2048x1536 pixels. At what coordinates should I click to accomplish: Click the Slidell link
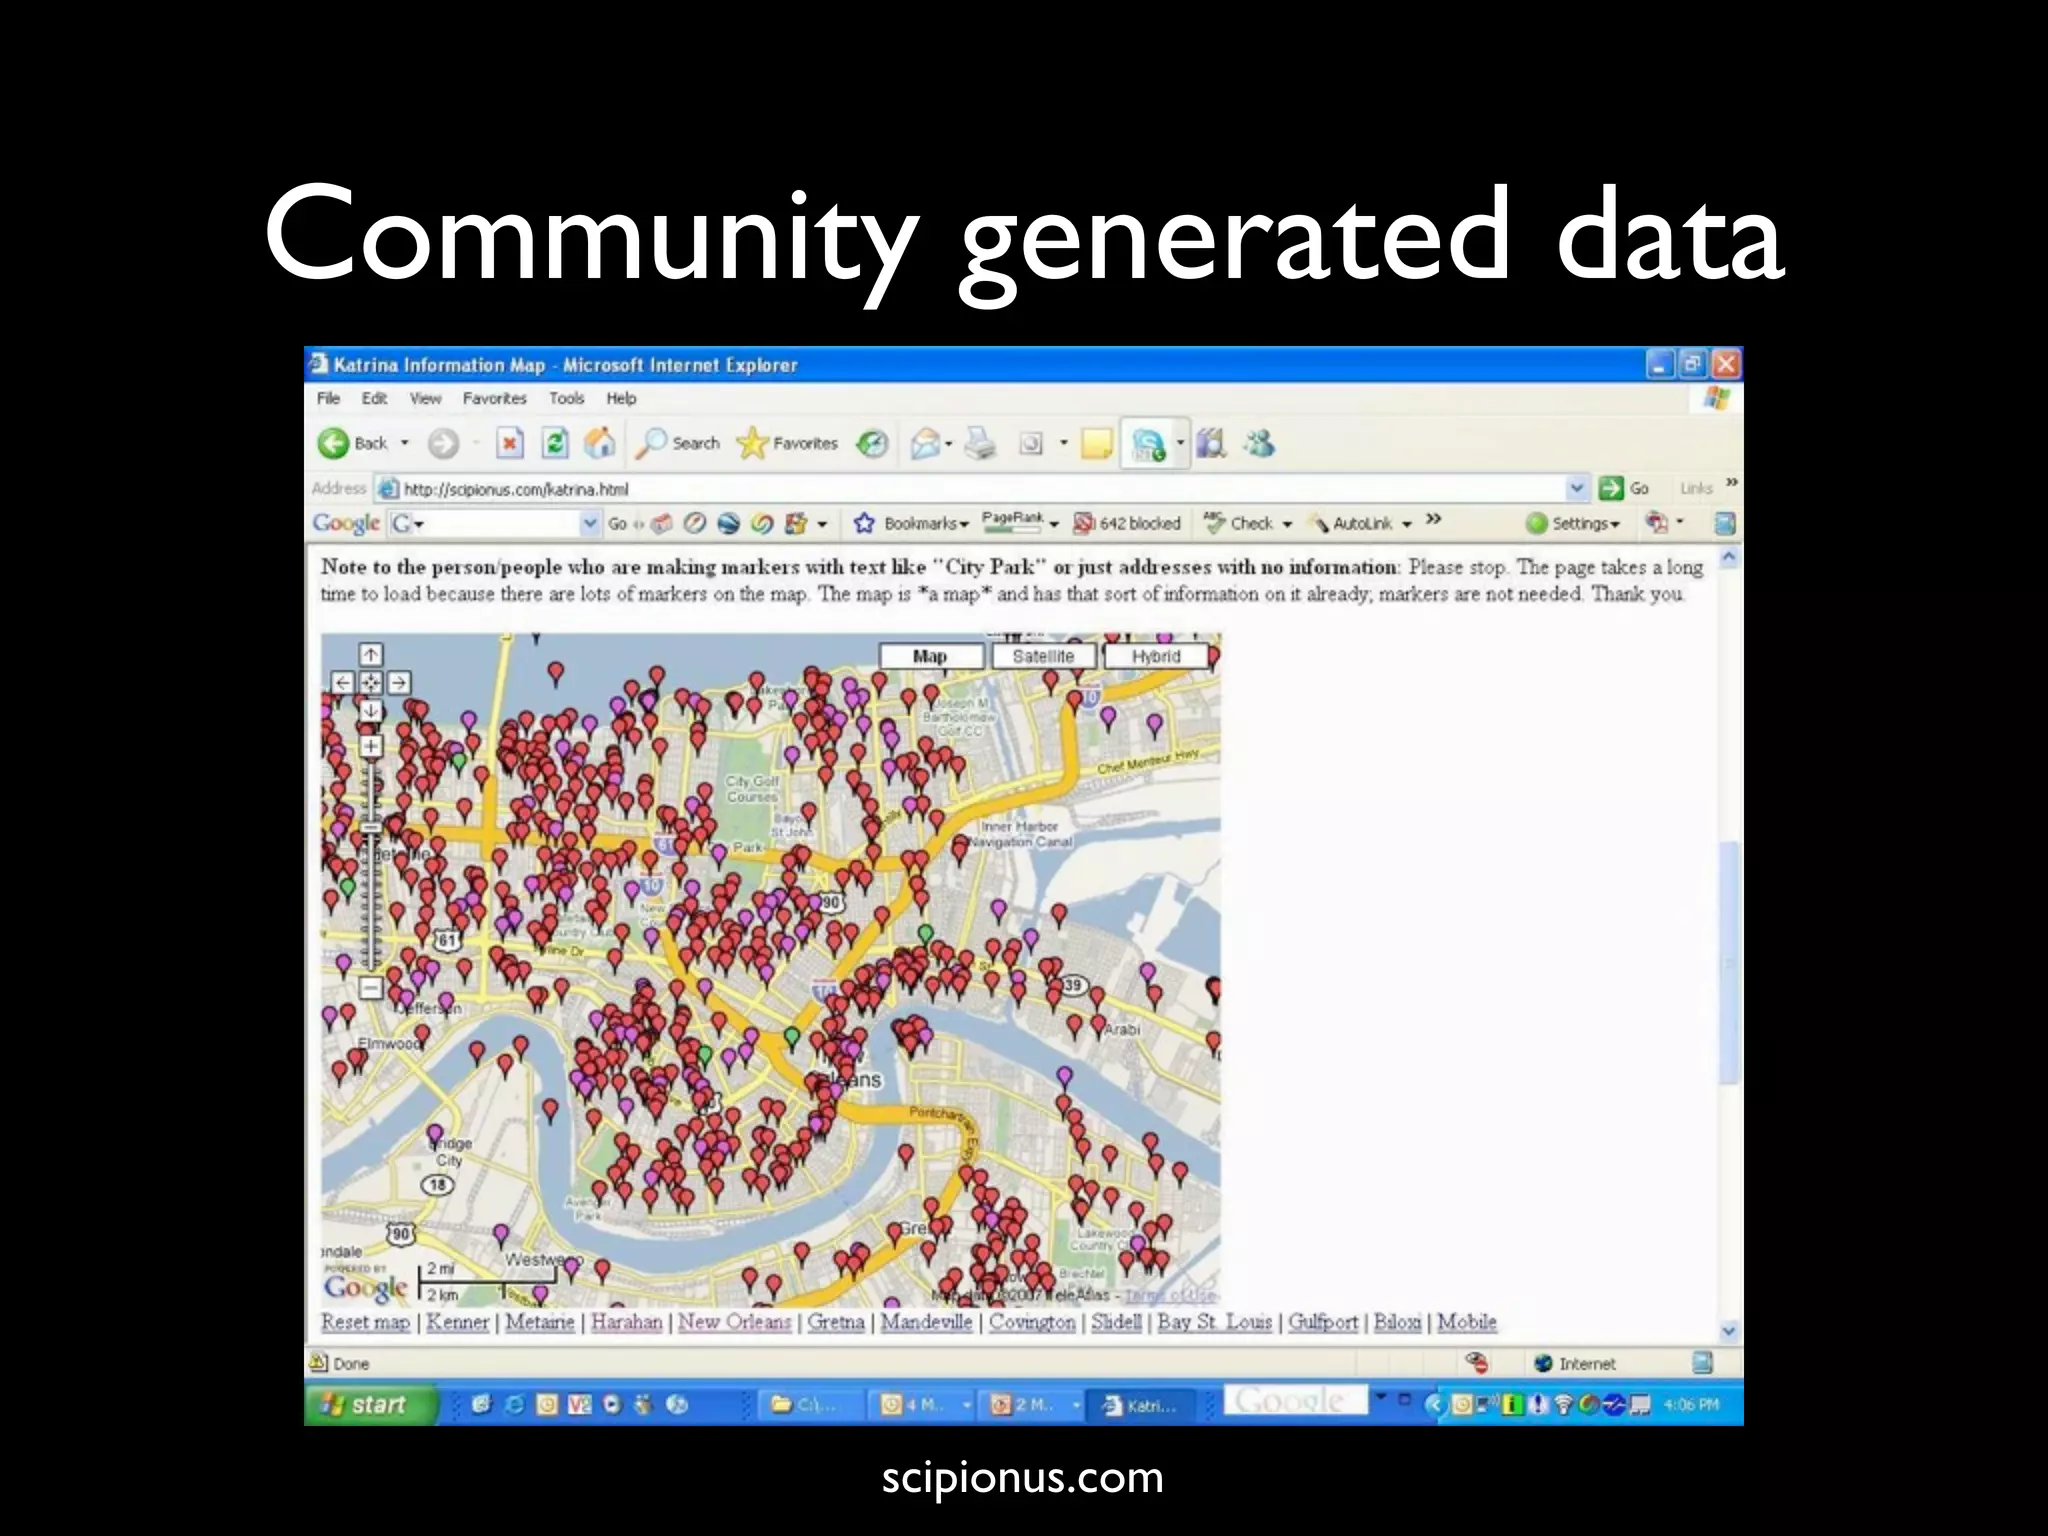[x=1116, y=1322]
